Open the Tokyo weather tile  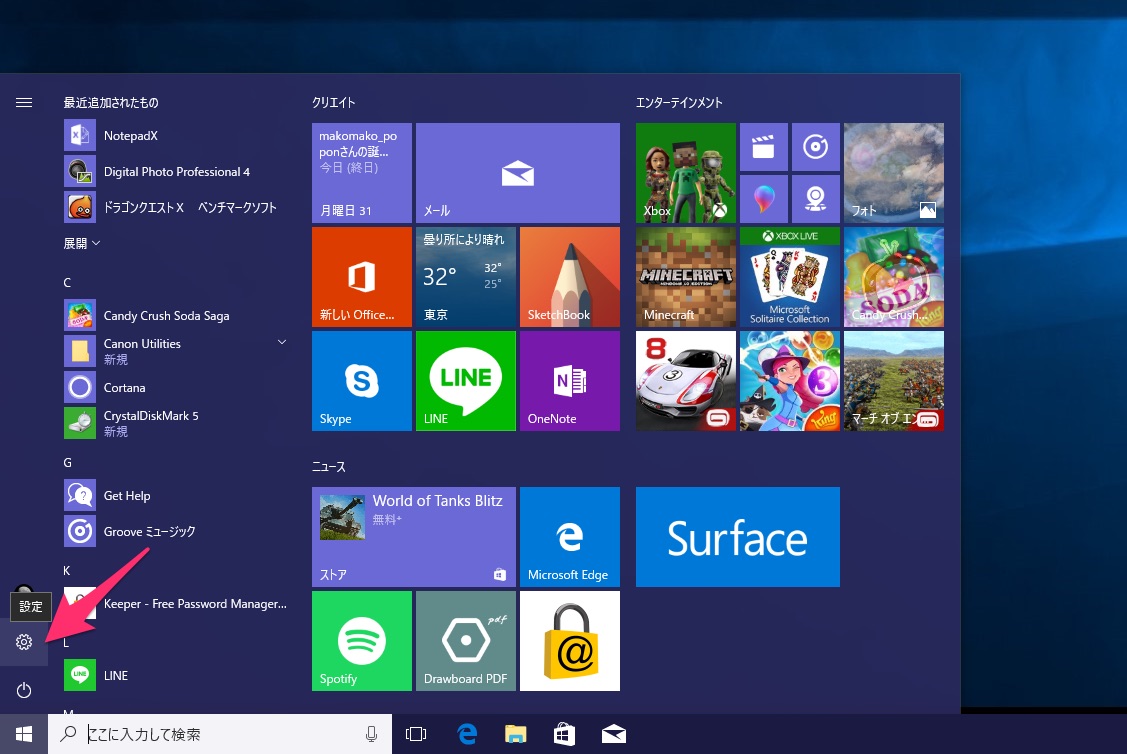coord(466,277)
